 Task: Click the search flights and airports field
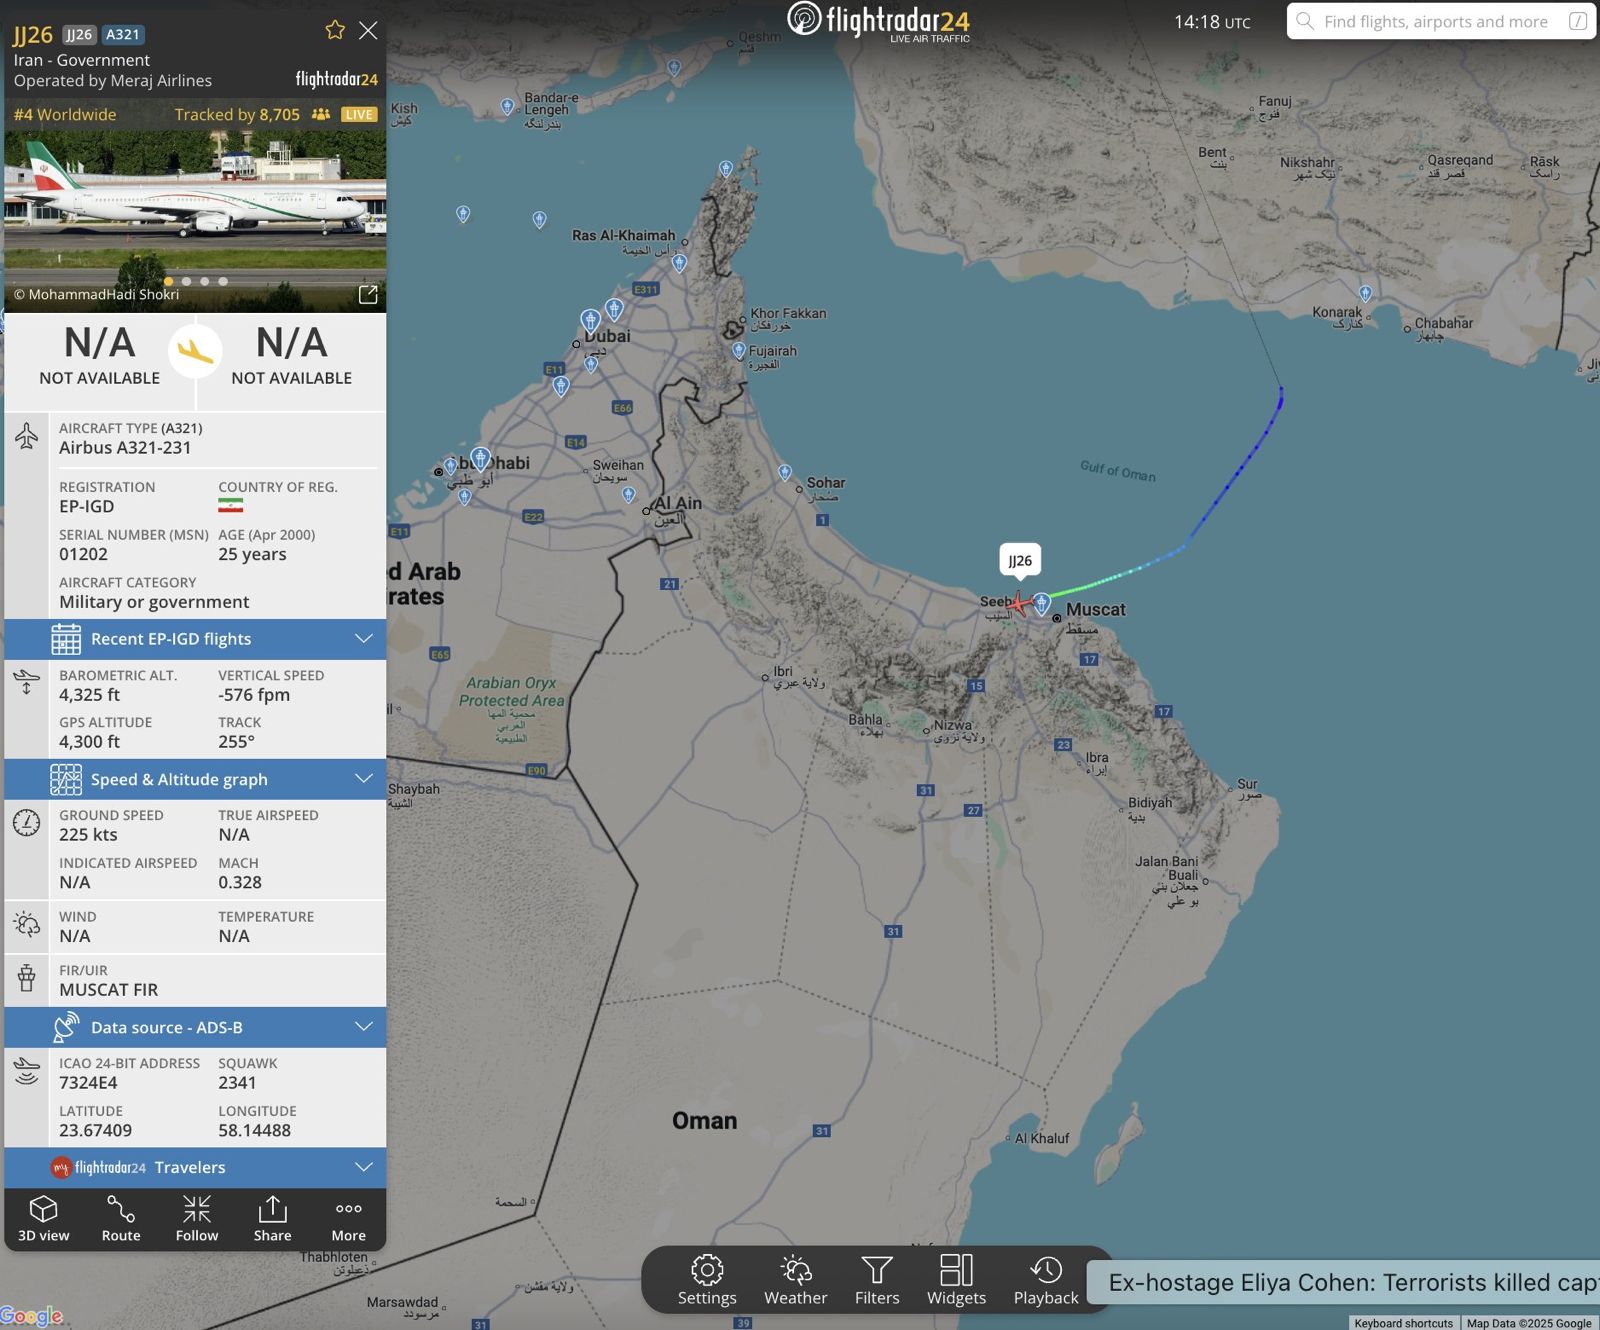coord(1441,21)
